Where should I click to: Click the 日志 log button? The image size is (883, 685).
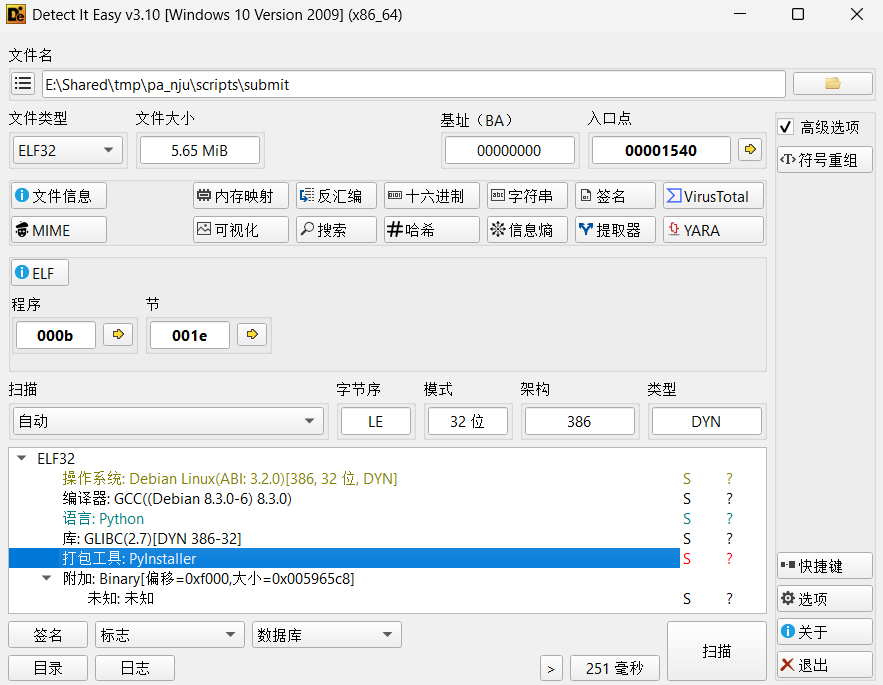(135, 668)
